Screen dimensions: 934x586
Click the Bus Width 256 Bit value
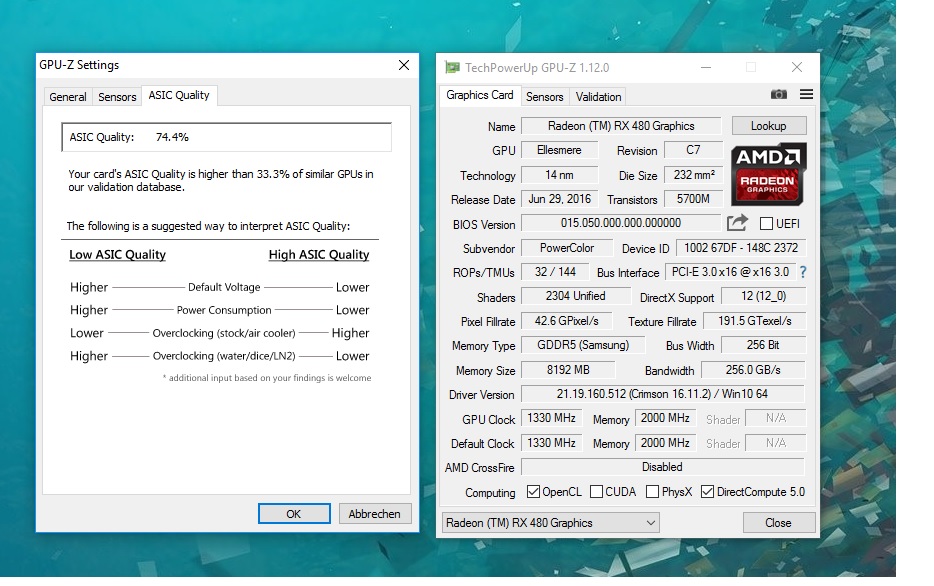click(763, 345)
